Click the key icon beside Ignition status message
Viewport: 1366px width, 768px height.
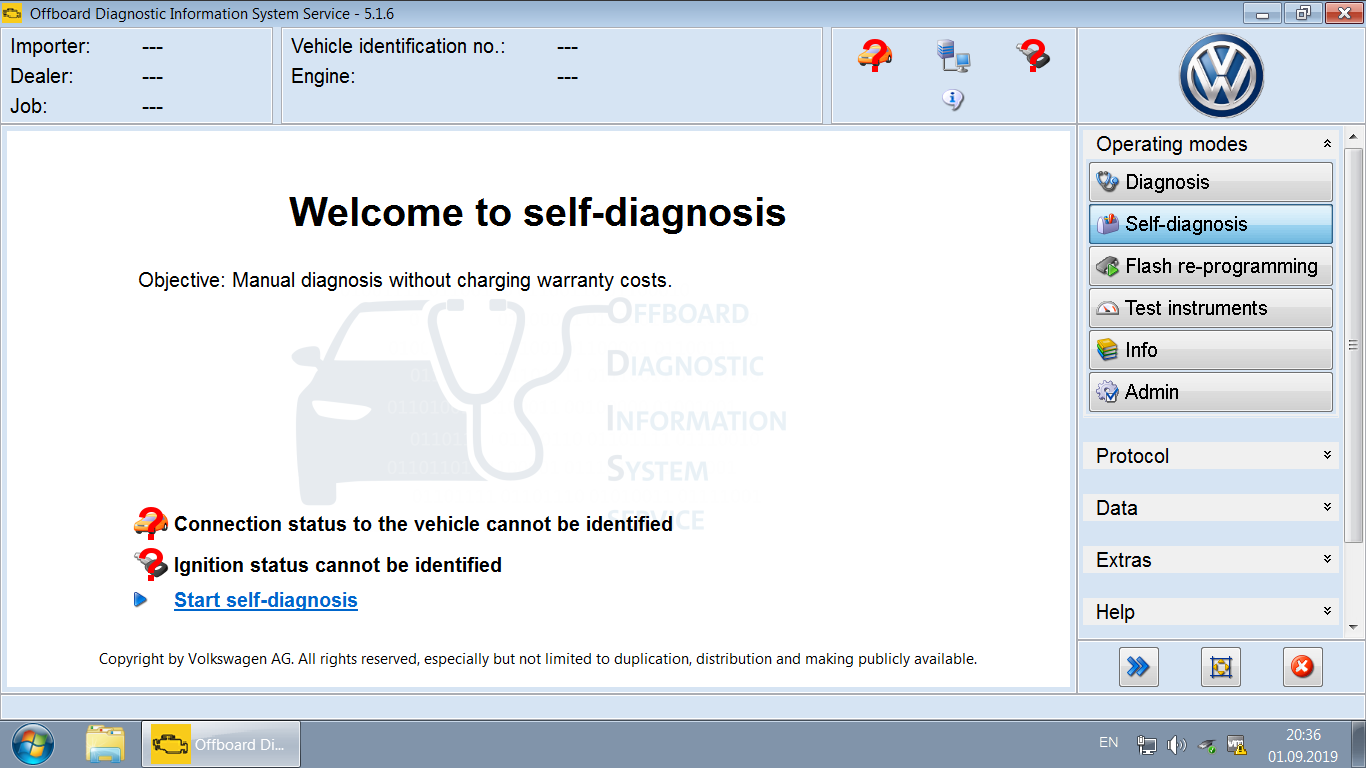click(151, 565)
